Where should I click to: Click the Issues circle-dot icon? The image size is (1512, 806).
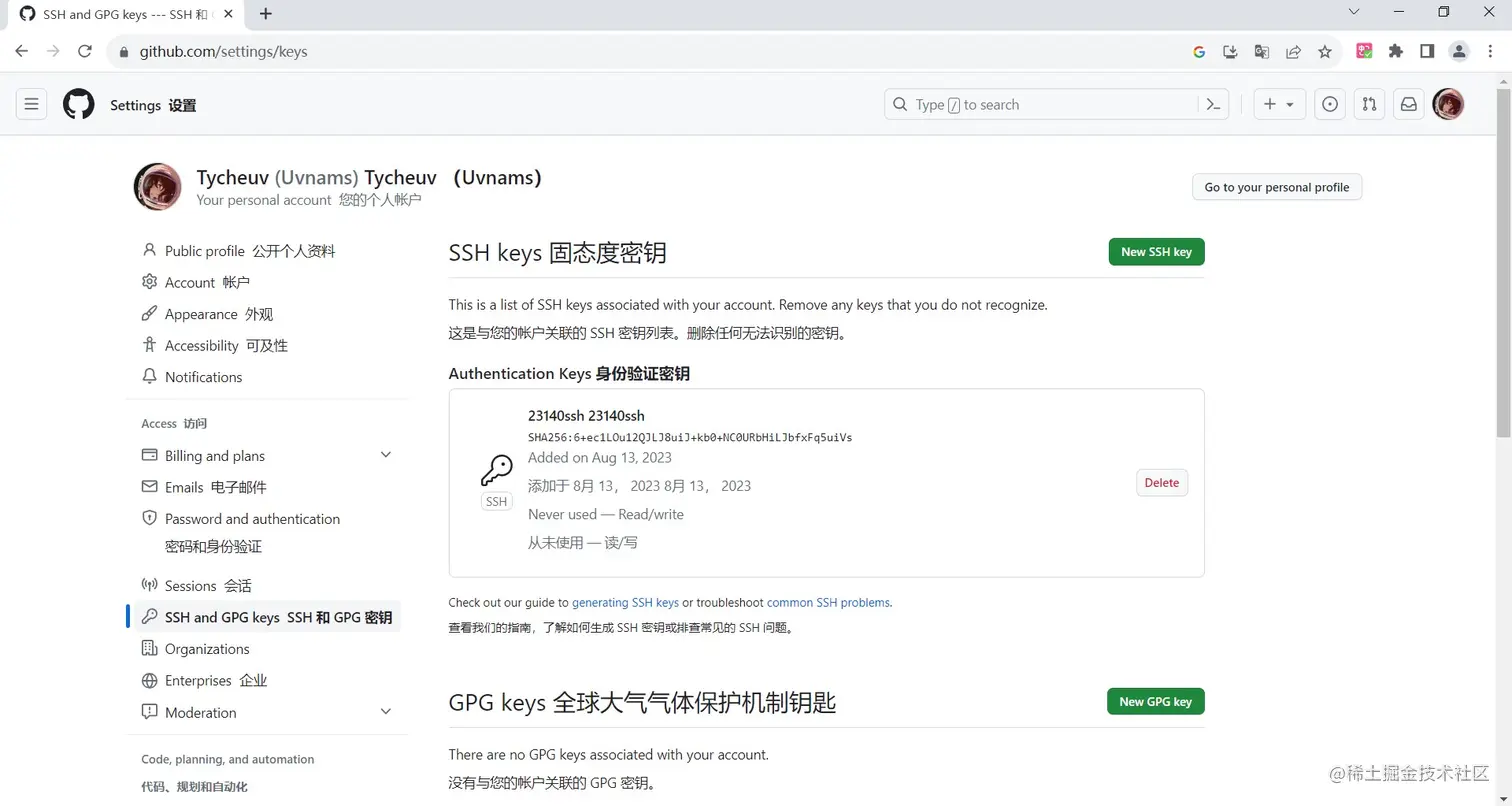pyautogui.click(x=1329, y=104)
